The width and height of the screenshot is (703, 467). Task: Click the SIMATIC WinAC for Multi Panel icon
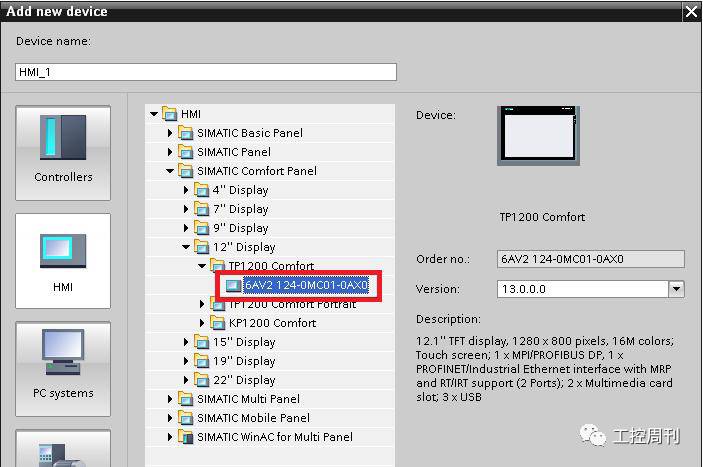tap(186, 437)
